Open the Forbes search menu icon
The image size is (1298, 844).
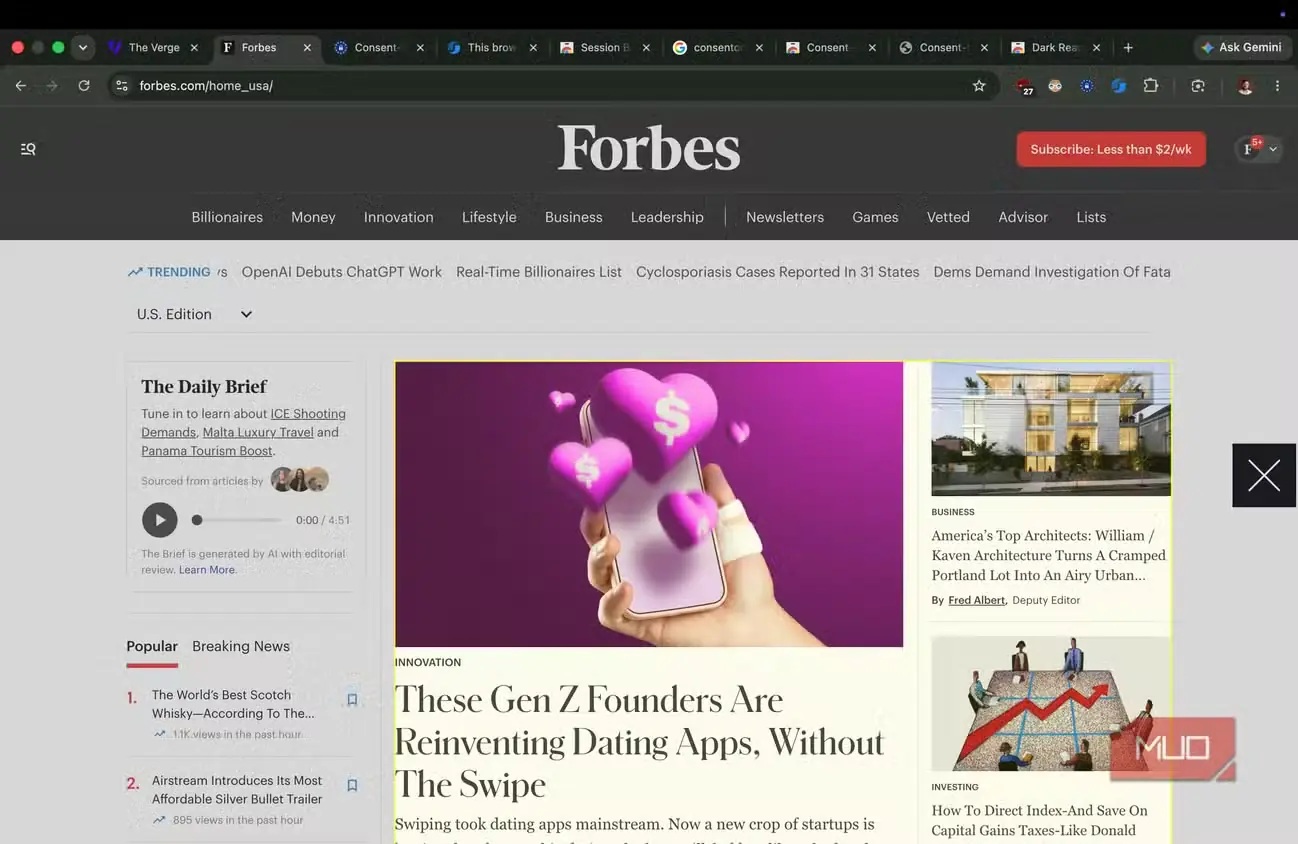click(28, 149)
